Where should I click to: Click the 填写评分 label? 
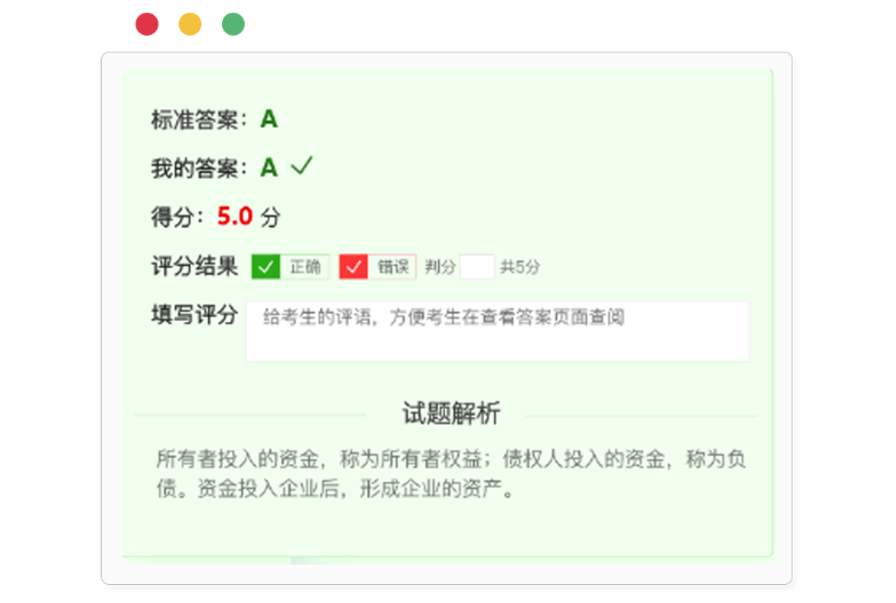pyautogui.click(x=194, y=316)
